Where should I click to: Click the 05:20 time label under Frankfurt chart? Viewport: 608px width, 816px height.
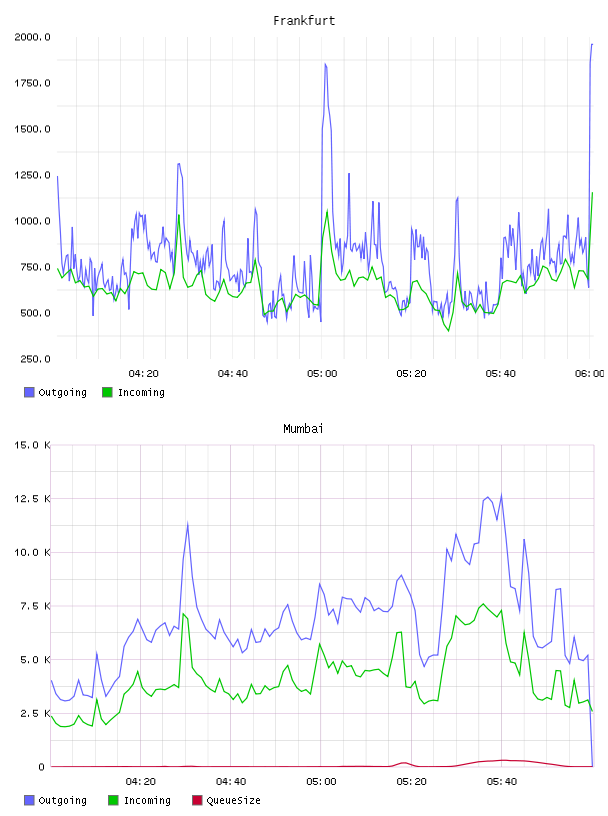coord(411,374)
